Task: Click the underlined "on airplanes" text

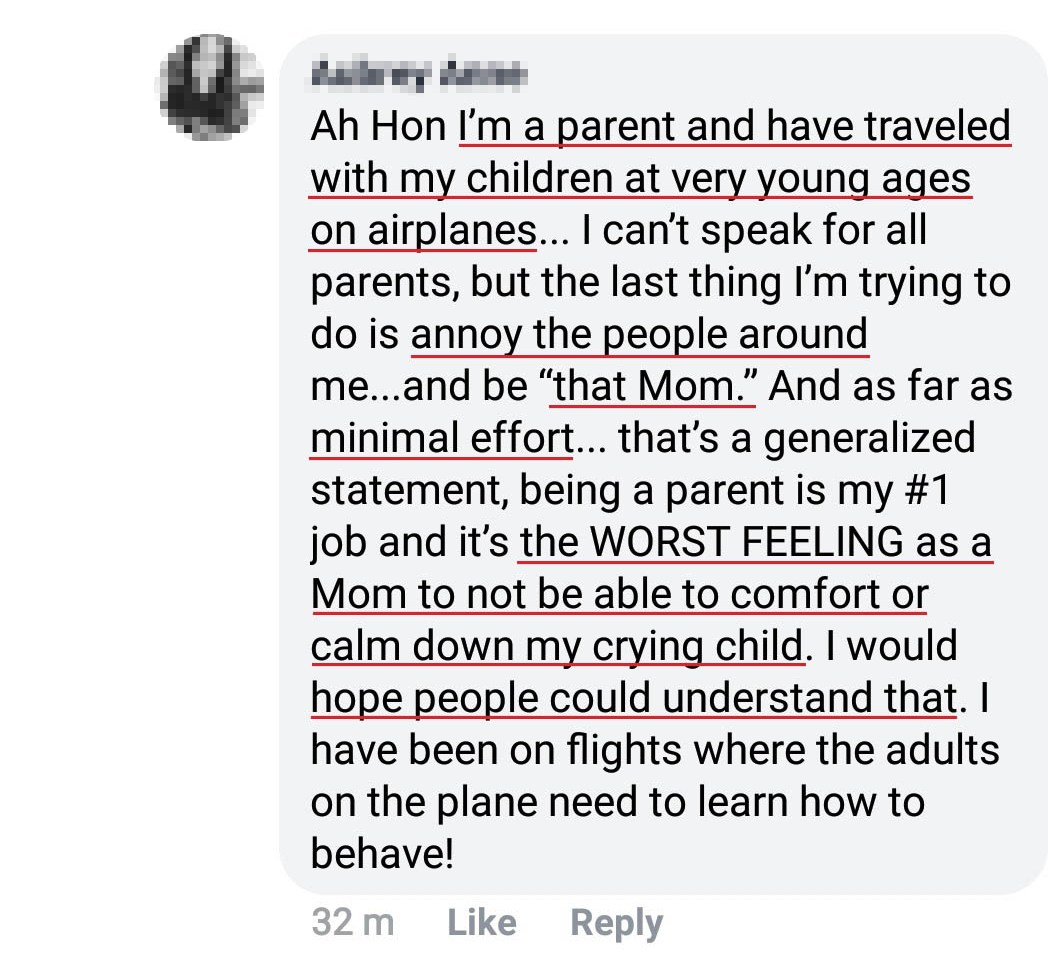Action: click(x=424, y=231)
